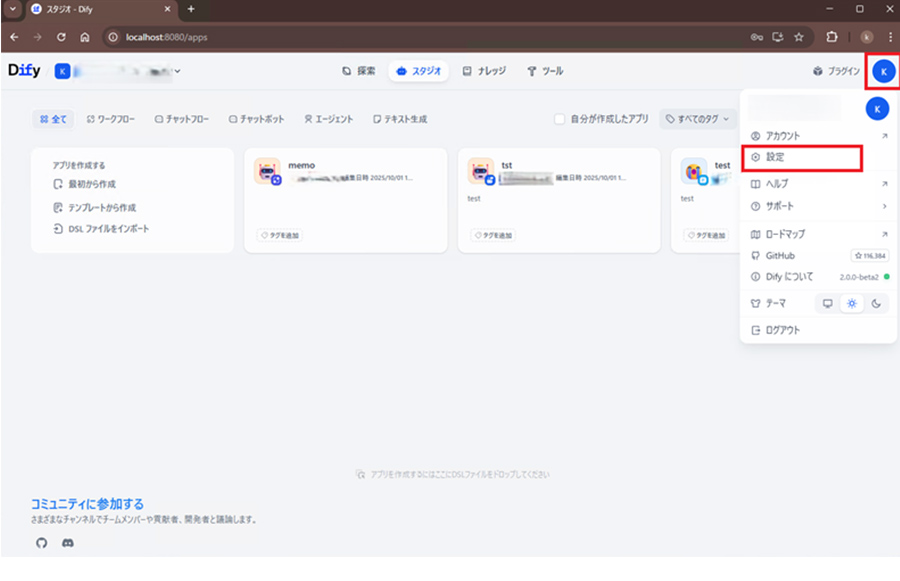Screen dimensions: 900x581
Task: Bookmark this page with star icon
Action: coord(799,37)
